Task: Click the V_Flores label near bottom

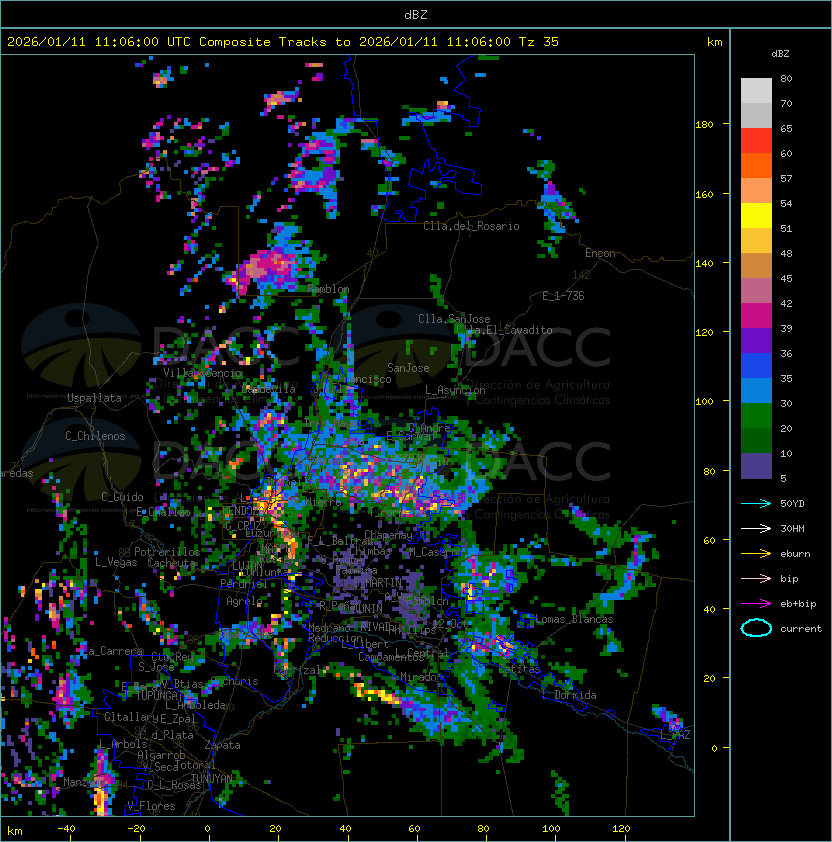Action: [151, 806]
